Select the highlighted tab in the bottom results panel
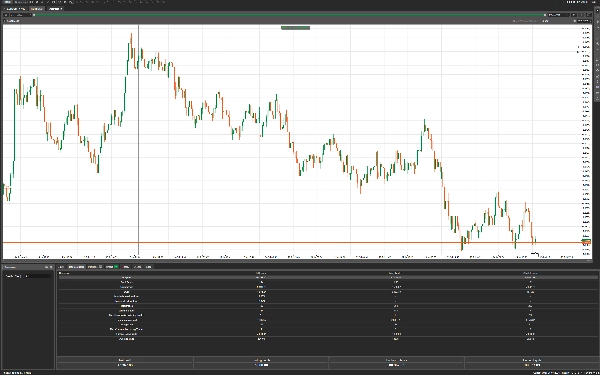 76,267
